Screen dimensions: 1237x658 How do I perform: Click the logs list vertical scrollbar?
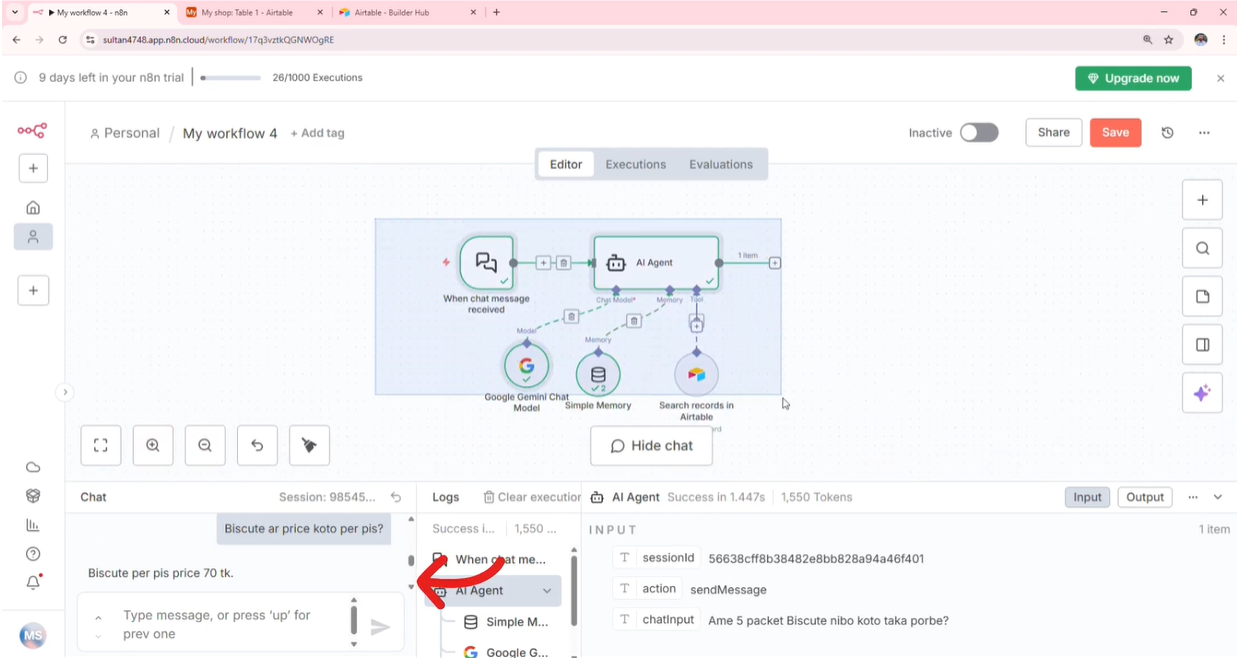pos(573,590)
